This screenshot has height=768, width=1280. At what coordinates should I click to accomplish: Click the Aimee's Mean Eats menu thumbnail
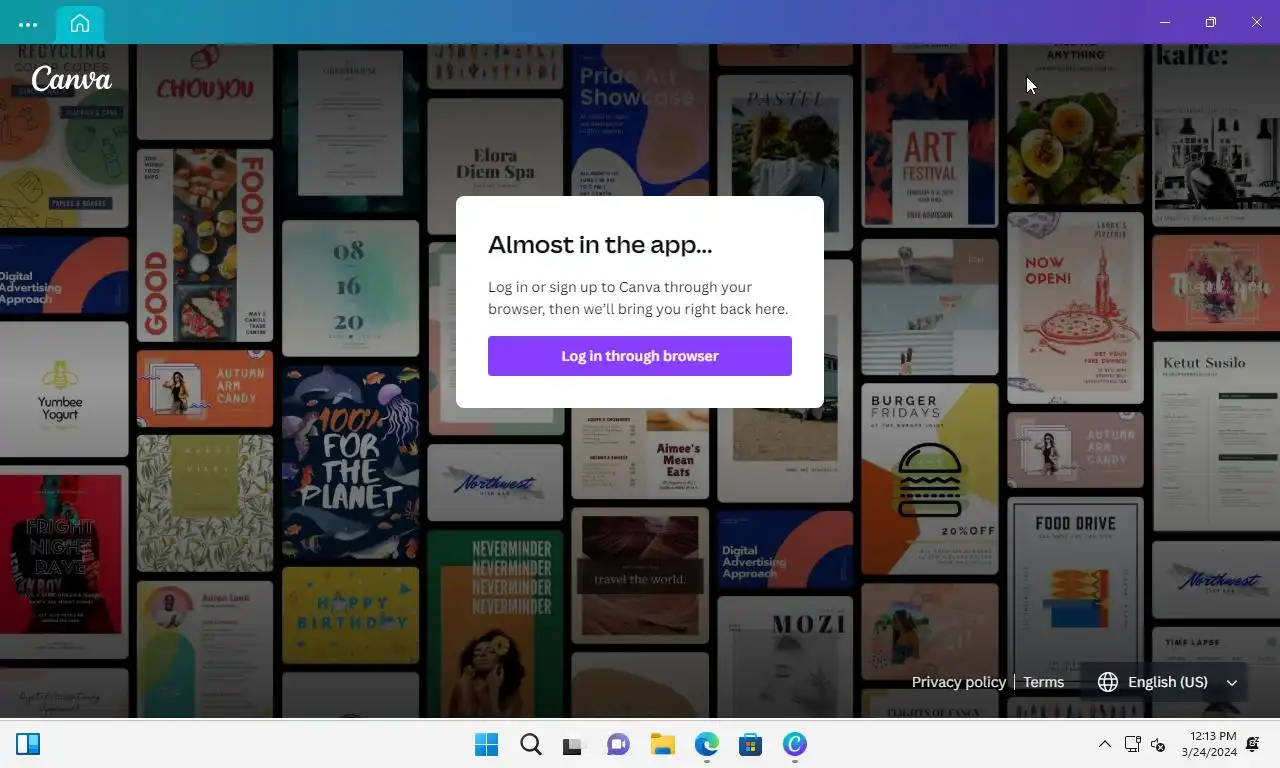(x=640, y=451)
